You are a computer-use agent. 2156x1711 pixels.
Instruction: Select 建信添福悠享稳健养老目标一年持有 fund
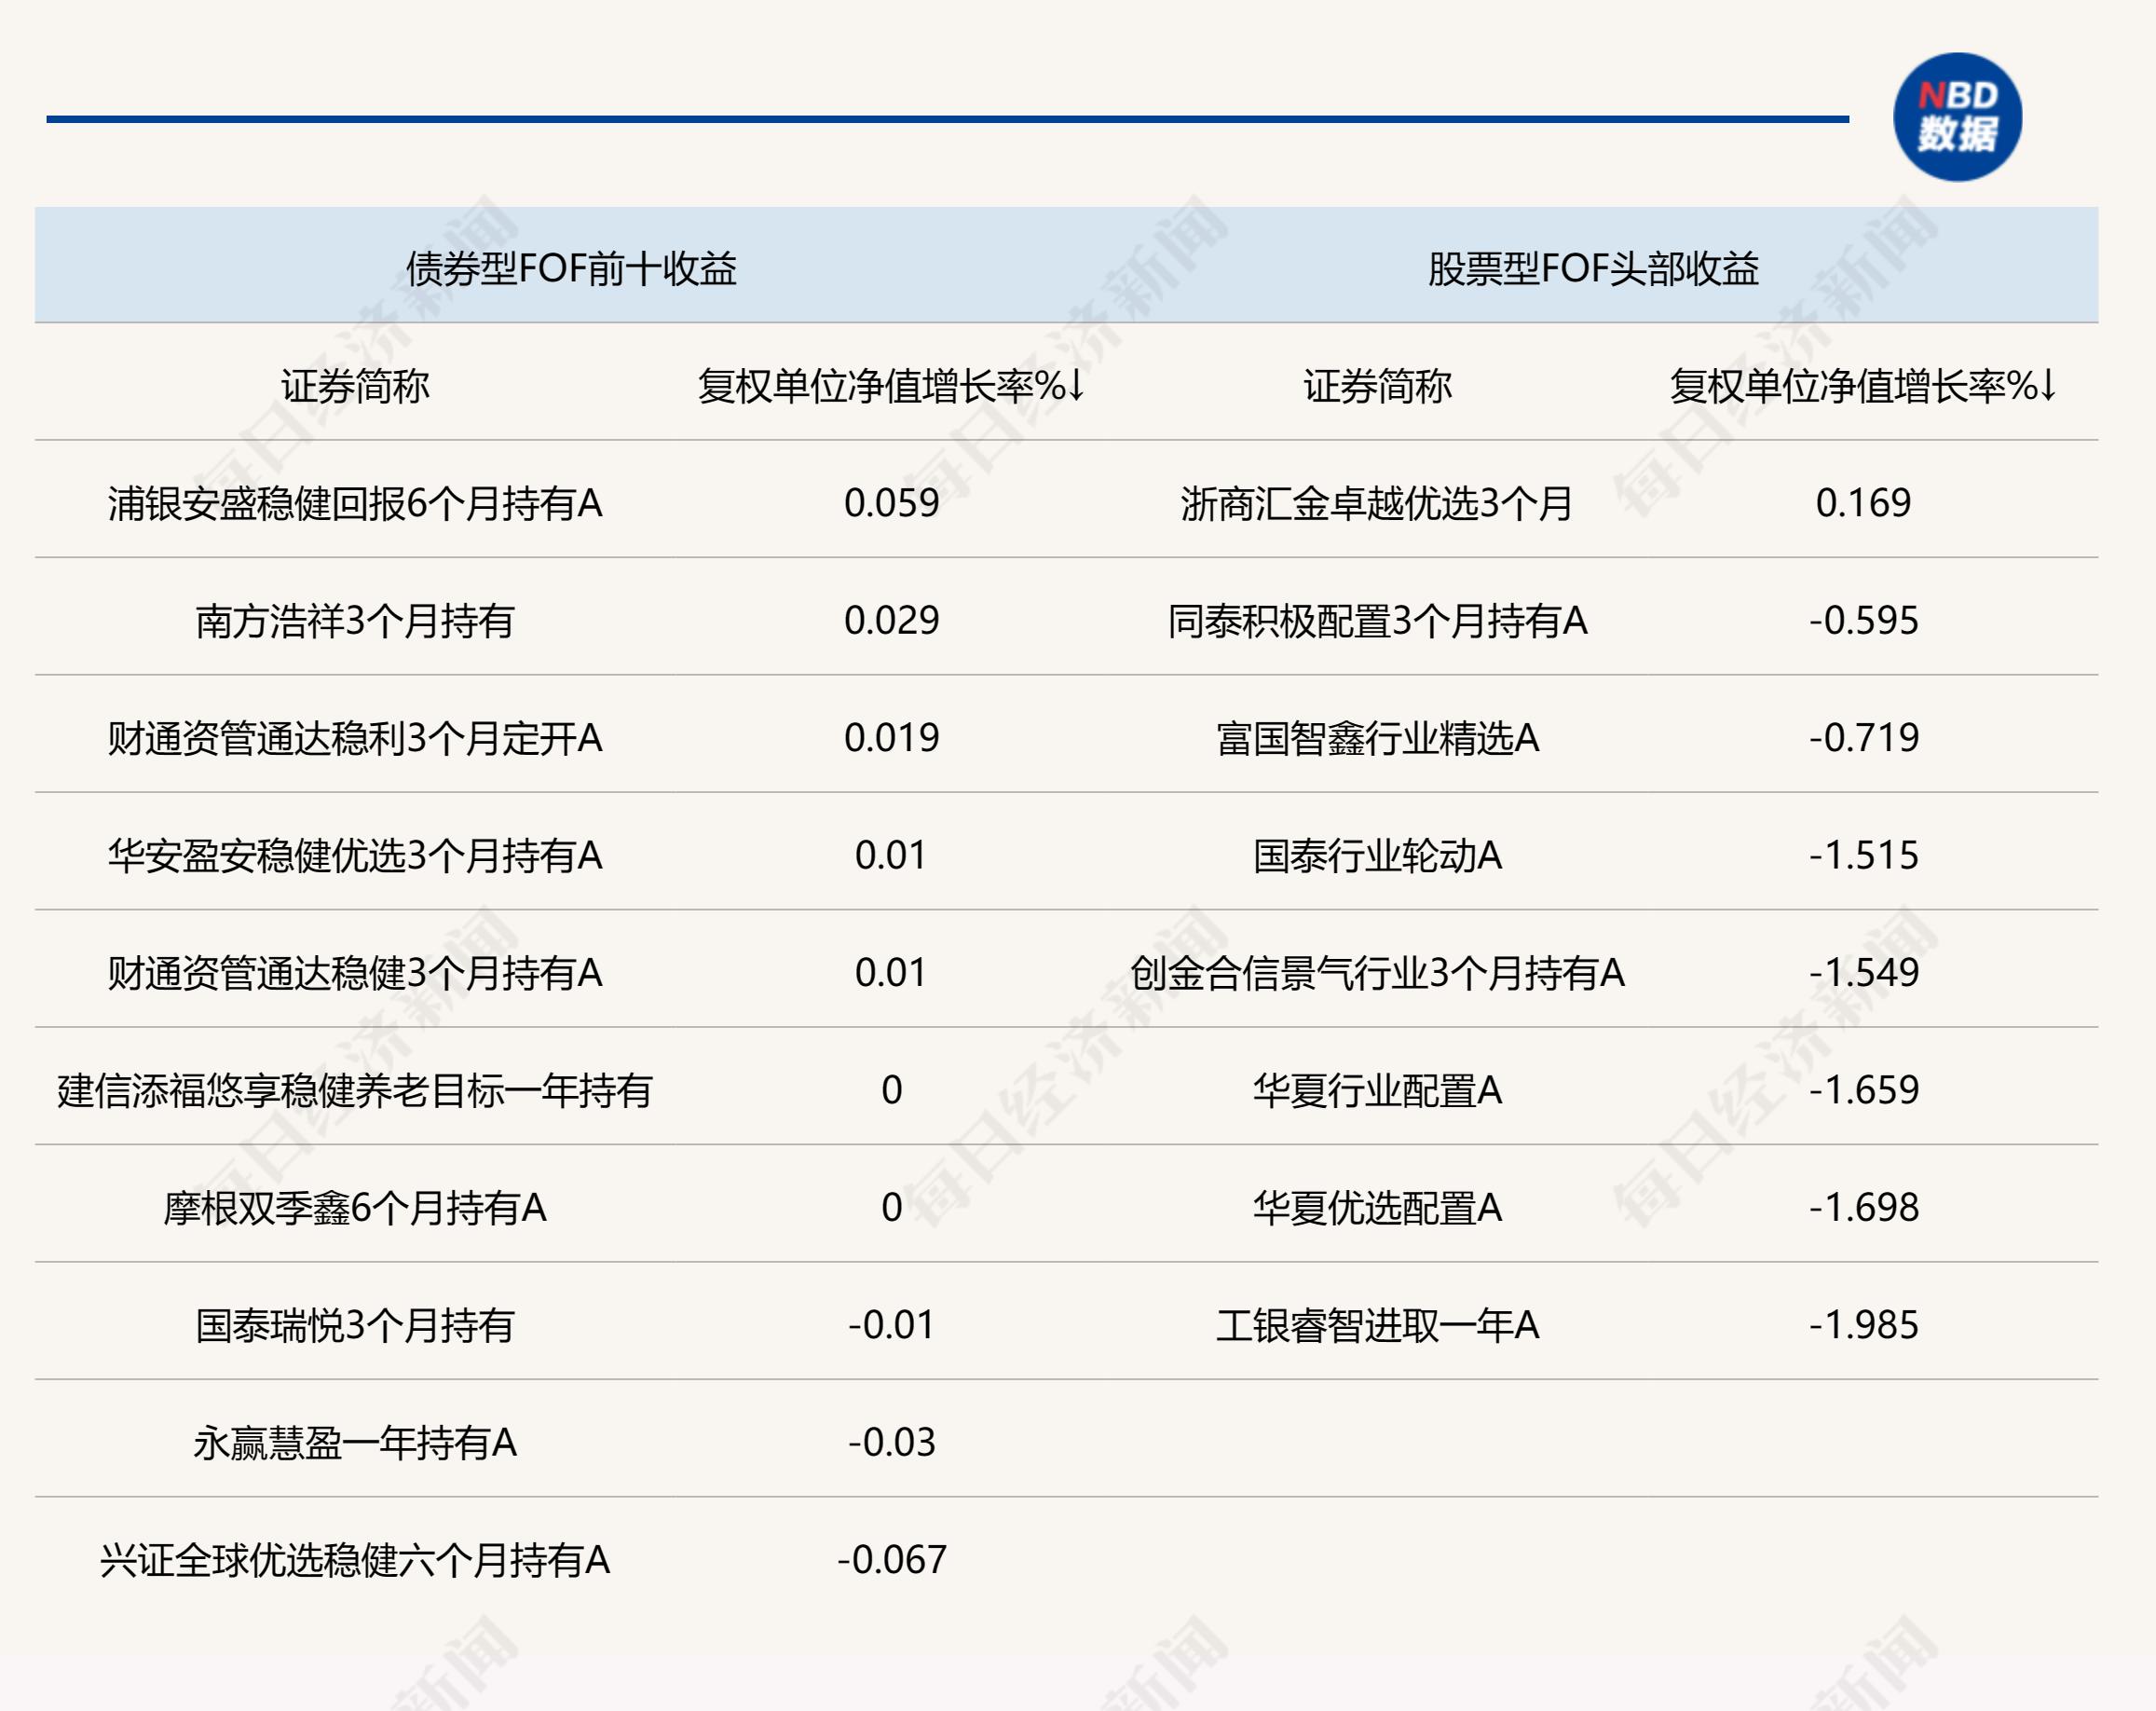pyautogui.click(x=355, y=1090)
